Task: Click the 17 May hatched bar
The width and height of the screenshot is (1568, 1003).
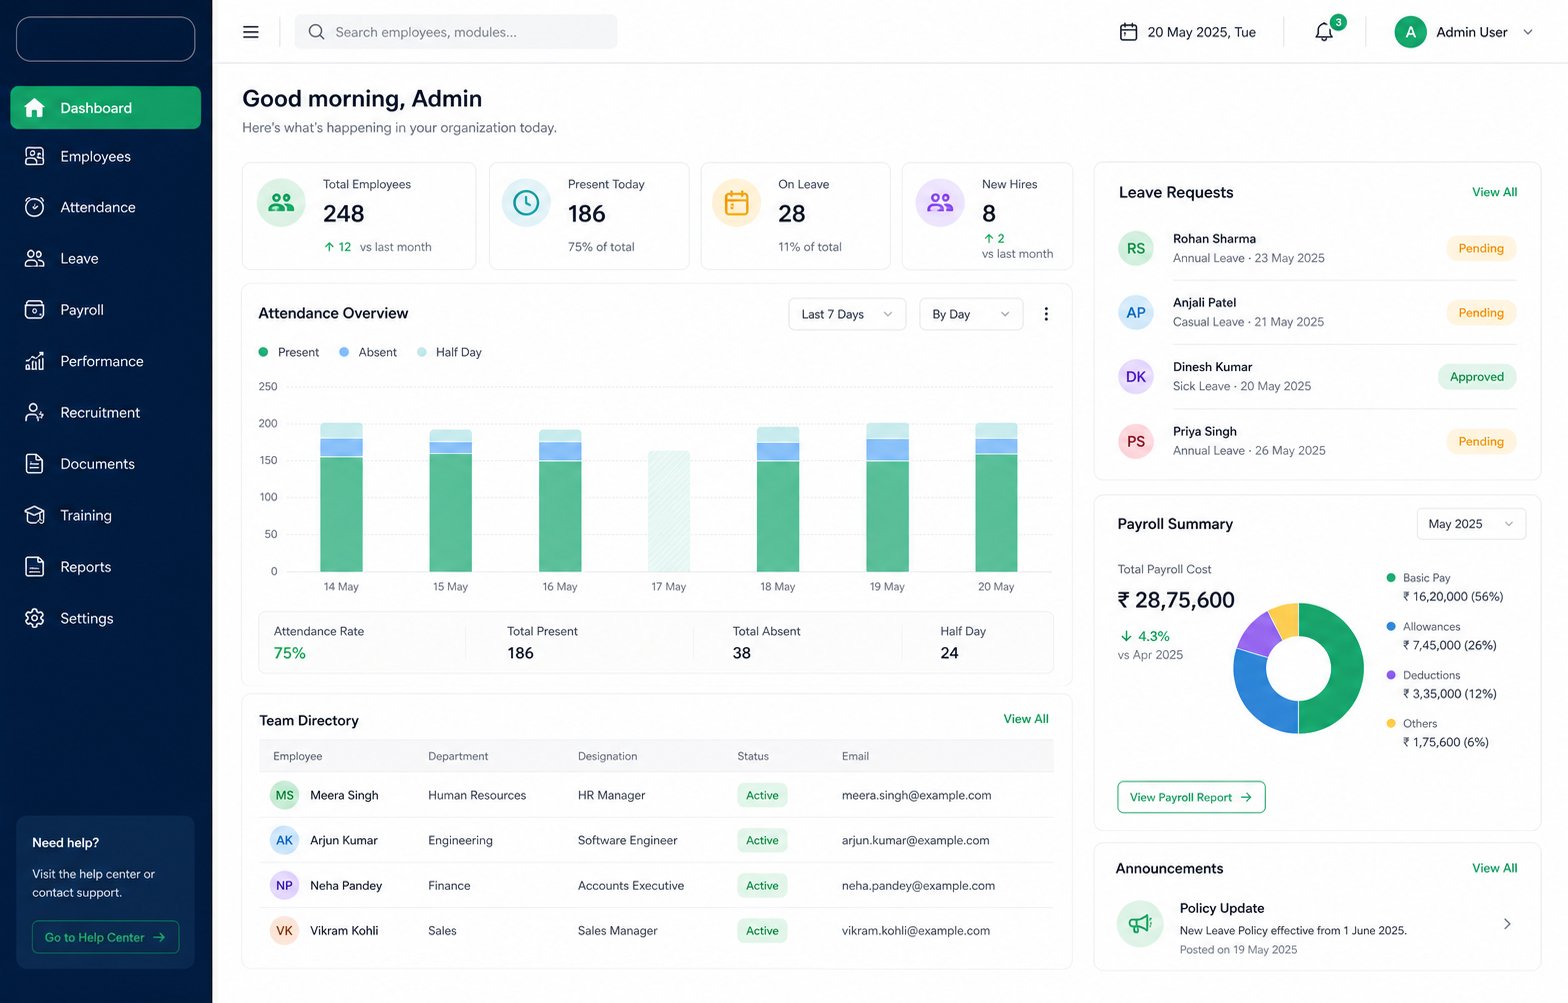Action: [x=669, y=511]
